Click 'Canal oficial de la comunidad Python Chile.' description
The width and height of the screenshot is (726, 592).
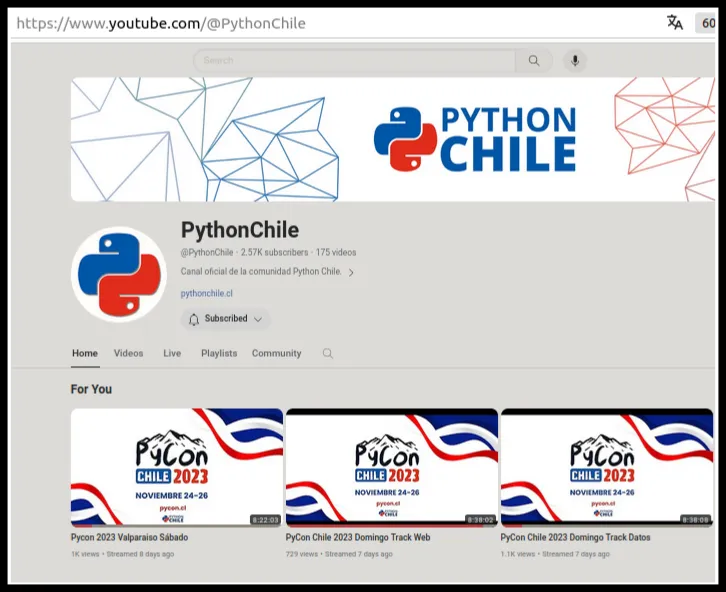(x=261, y=272)
